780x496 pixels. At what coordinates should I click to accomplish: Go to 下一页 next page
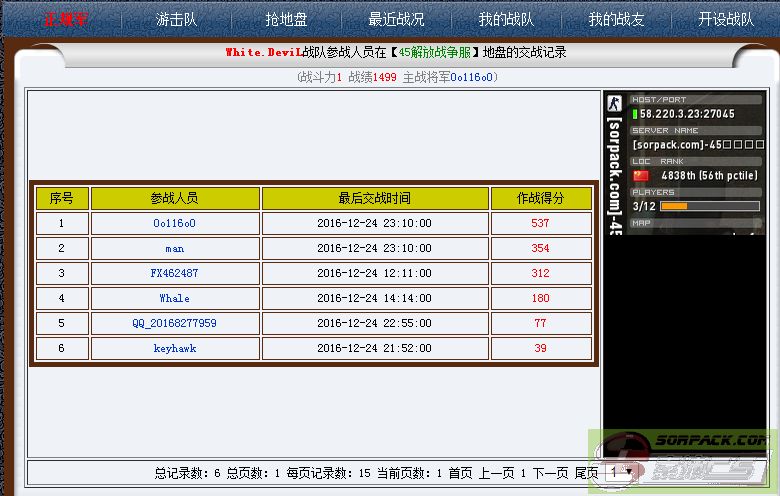click(x=549, y=473)
